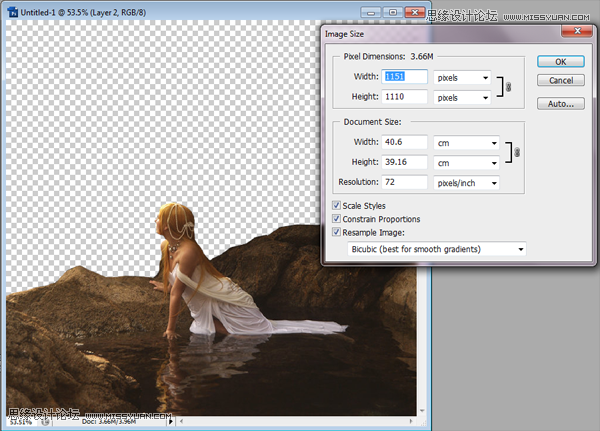Click the round icon next to zoom percentage
The image size is (600, 431).
tap(45, 422)
